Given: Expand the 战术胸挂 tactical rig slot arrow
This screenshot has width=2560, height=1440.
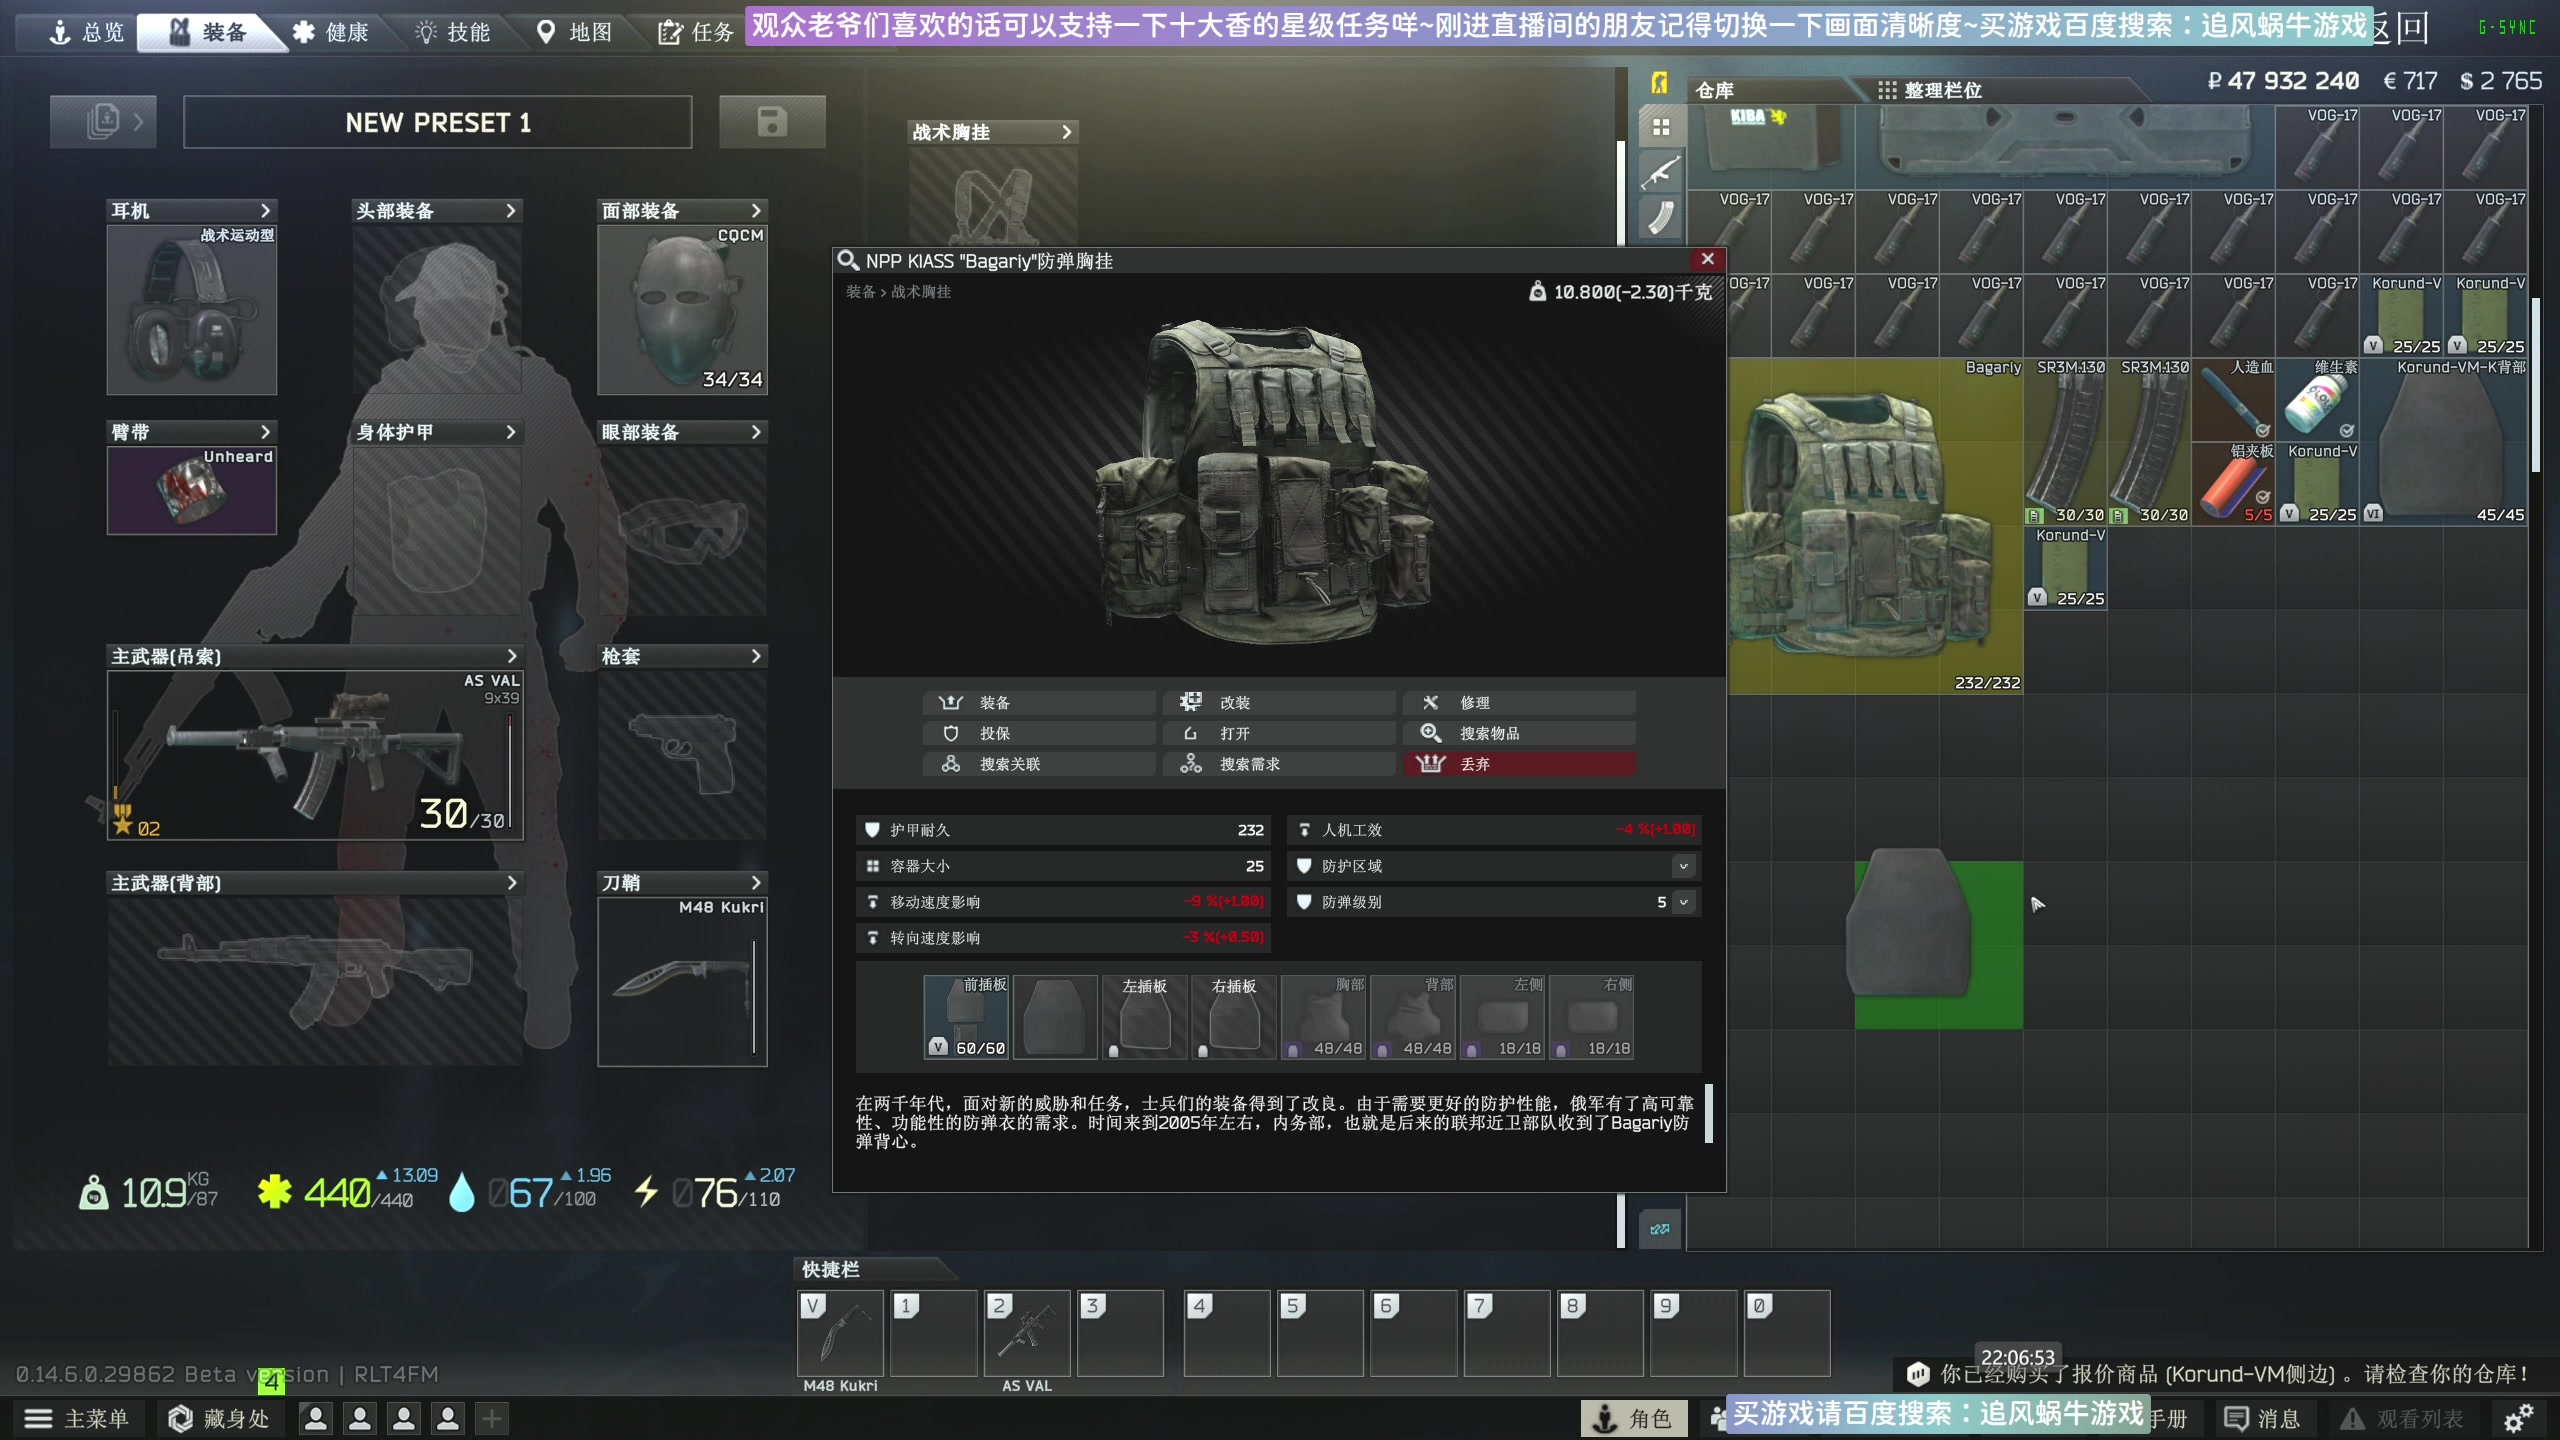Looking at the screenshot, I should pyautogui.click(x=1067, y=132).
